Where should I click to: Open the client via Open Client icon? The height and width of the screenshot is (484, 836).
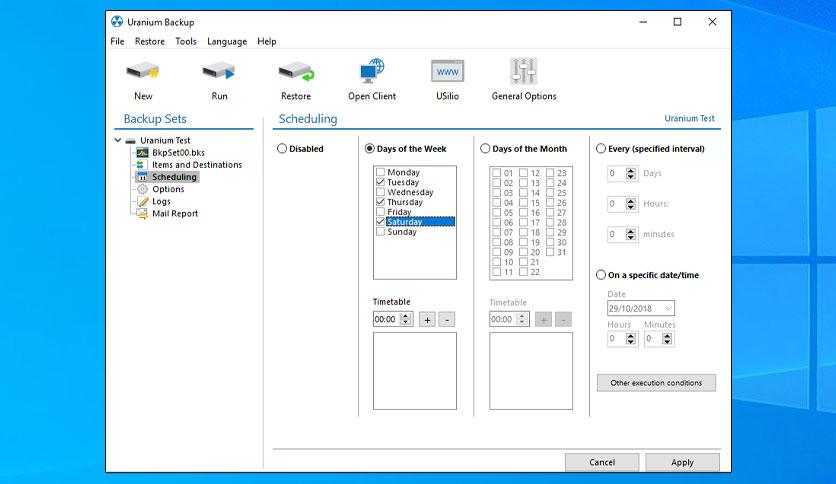tap(372, 71)
